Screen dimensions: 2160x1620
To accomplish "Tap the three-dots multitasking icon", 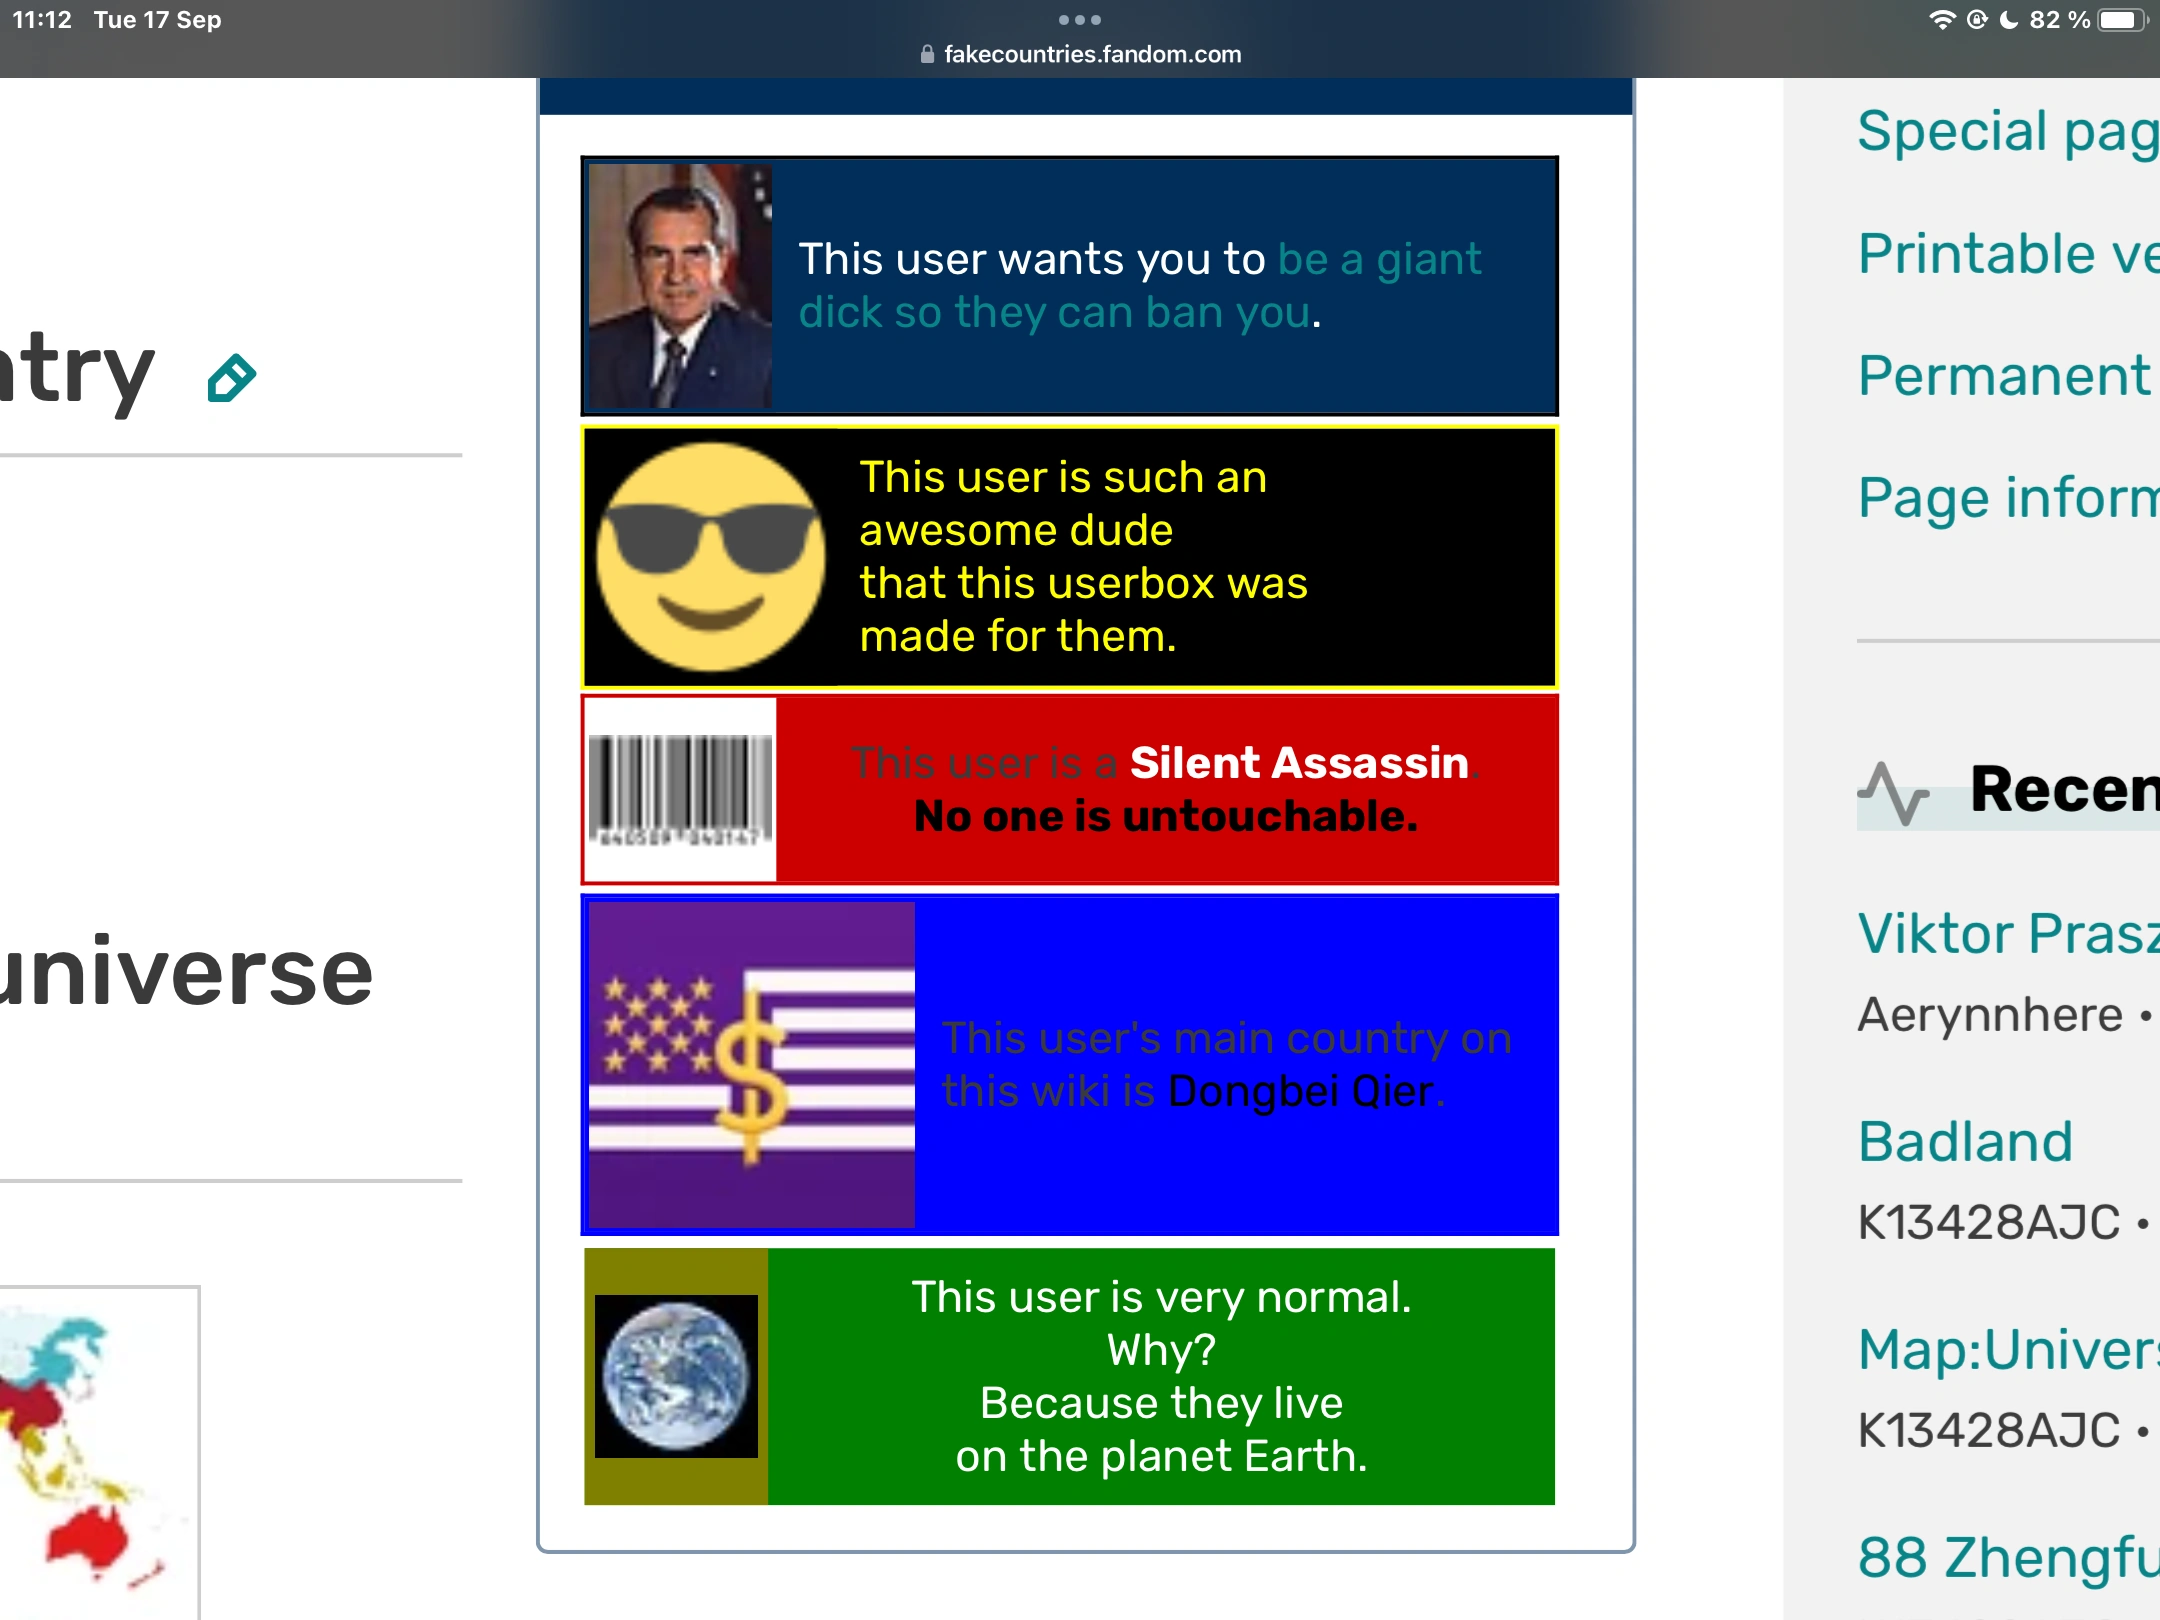I will 1079,20.
